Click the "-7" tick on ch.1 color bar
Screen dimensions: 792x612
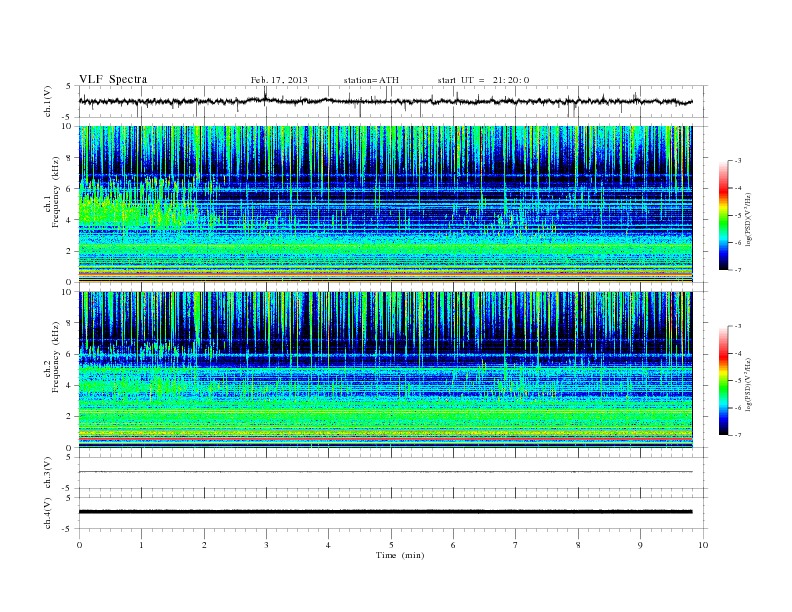pyautogui.click(x=738, y=270)
